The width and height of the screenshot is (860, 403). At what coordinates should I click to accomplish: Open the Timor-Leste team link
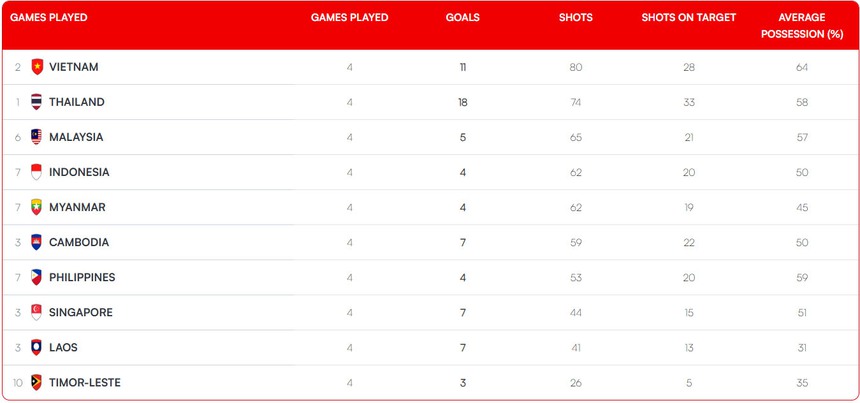pyautogui.click(x=85, y=382)
